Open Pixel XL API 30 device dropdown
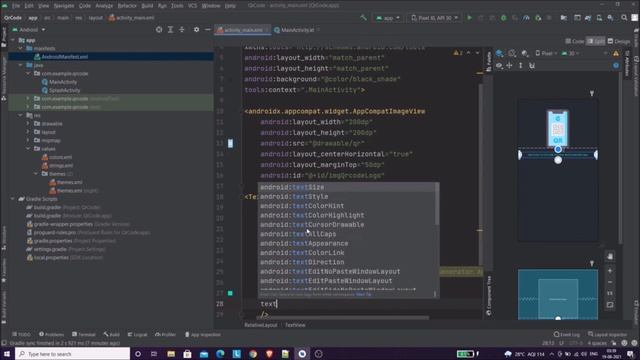 point(434,18)
